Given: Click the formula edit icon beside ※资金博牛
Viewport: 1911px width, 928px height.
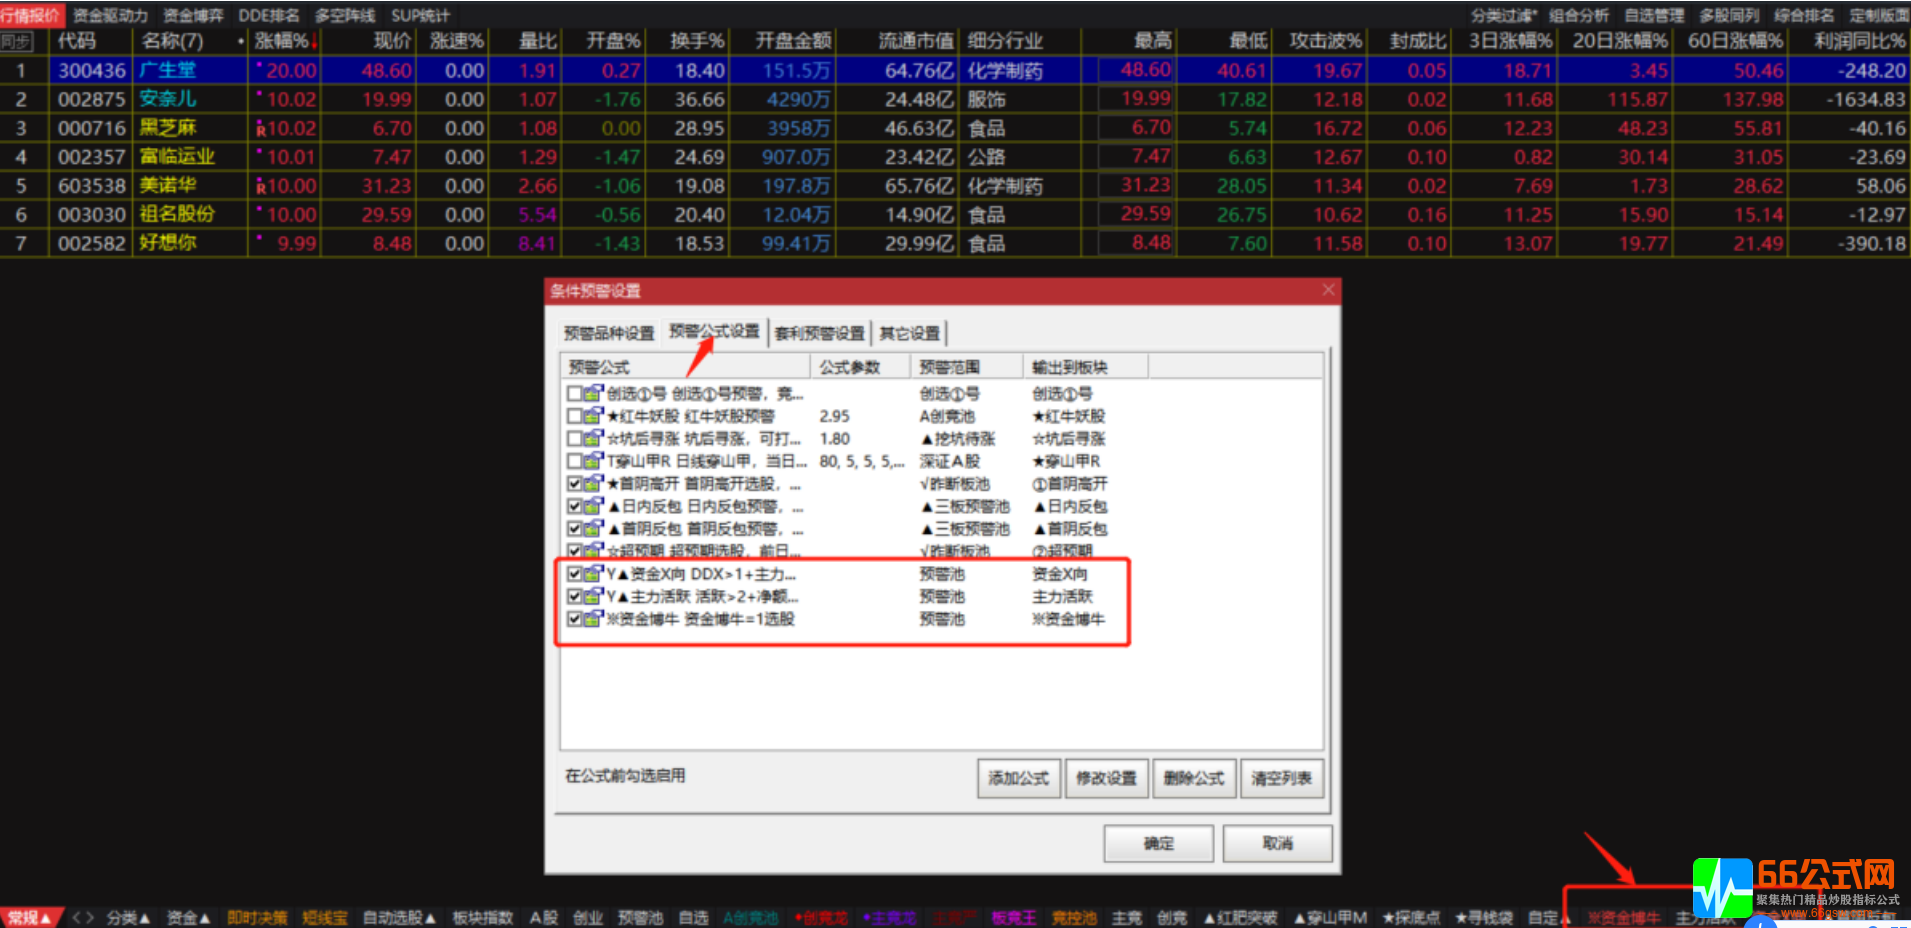Looking at the screenshot, I should point(591,618).
